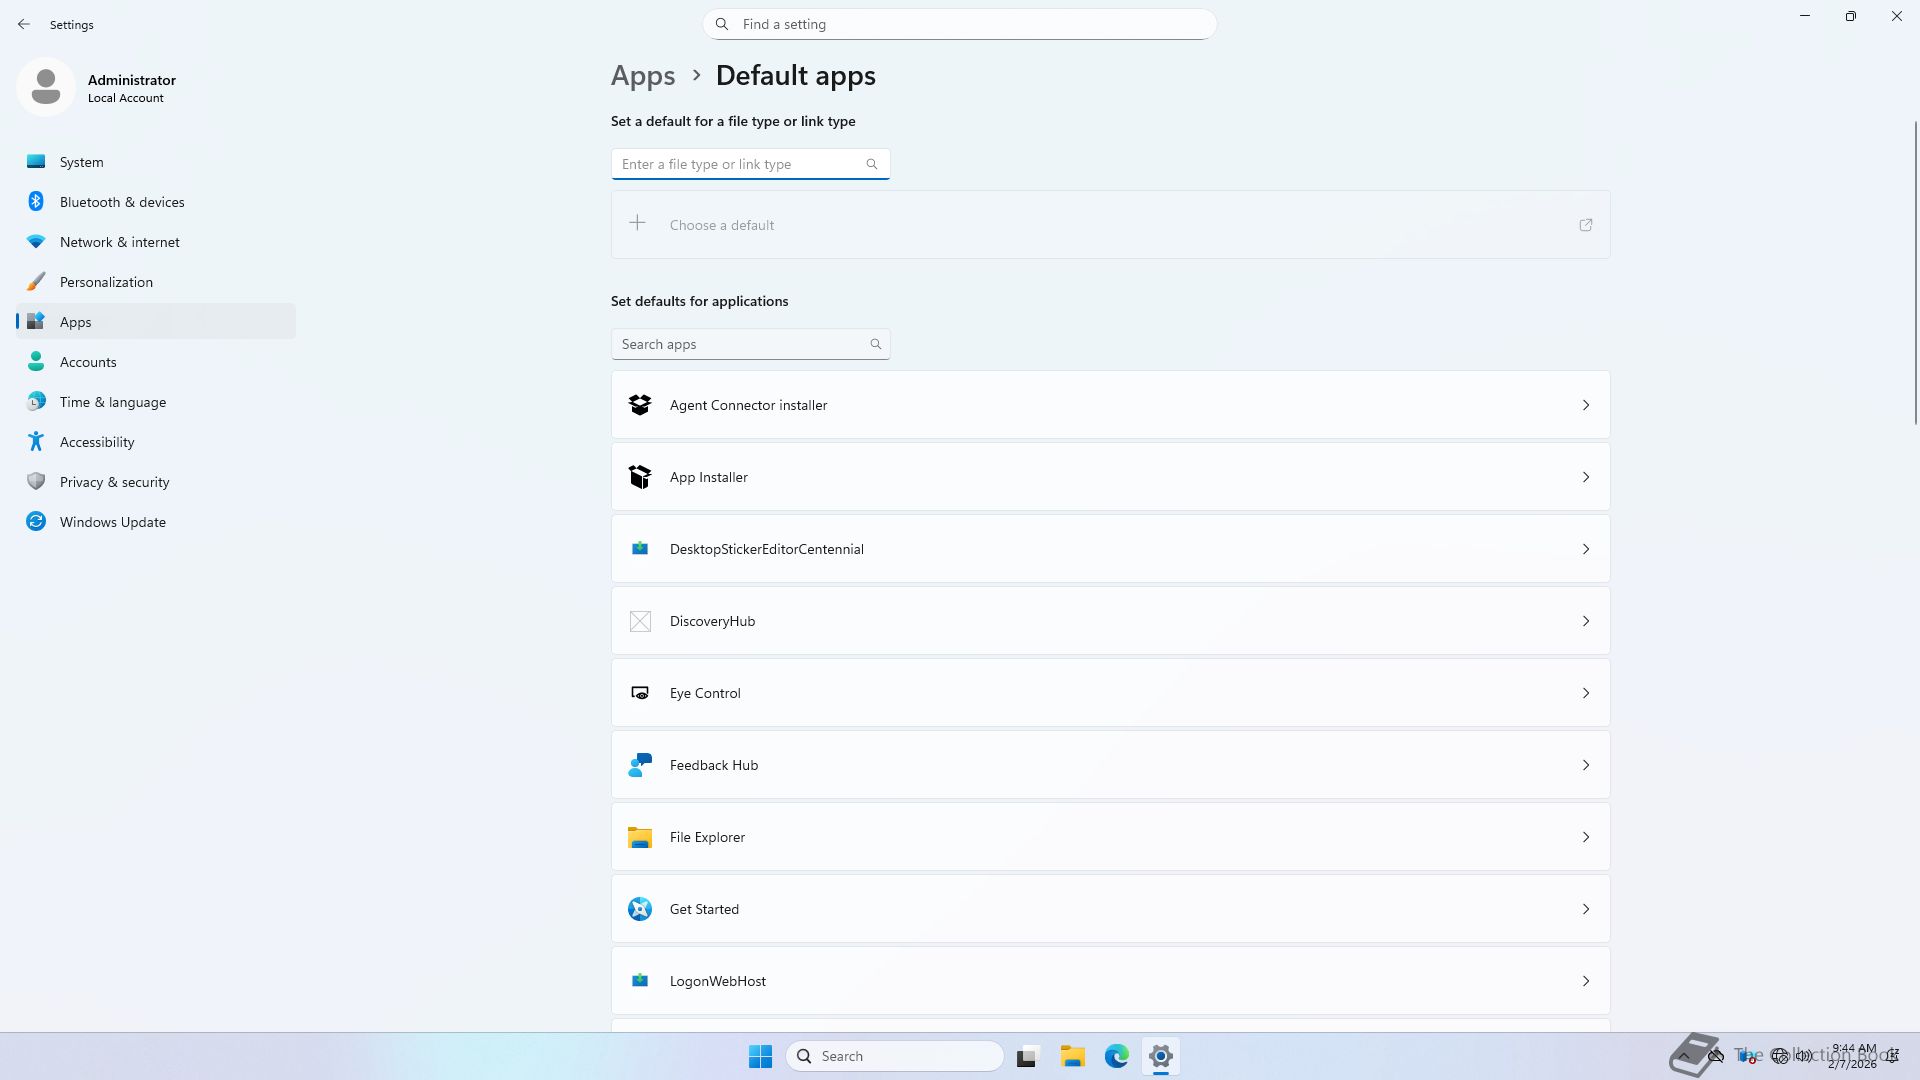
Task: Click the Get Started app icon
Action: (640, 909)
